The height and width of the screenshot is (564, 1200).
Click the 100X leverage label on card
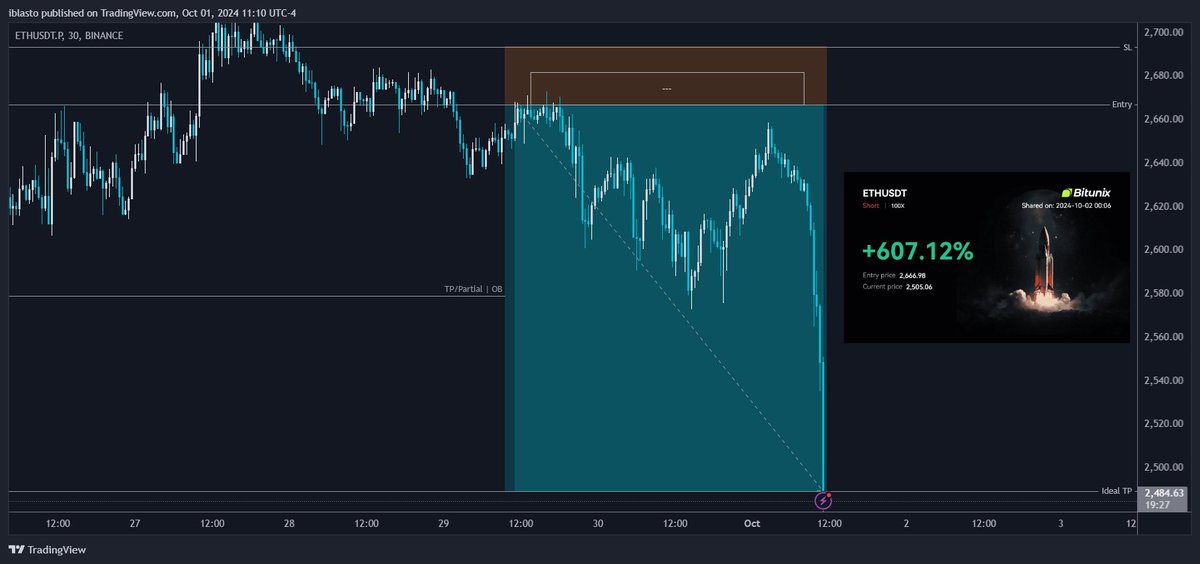pos(897,205)
